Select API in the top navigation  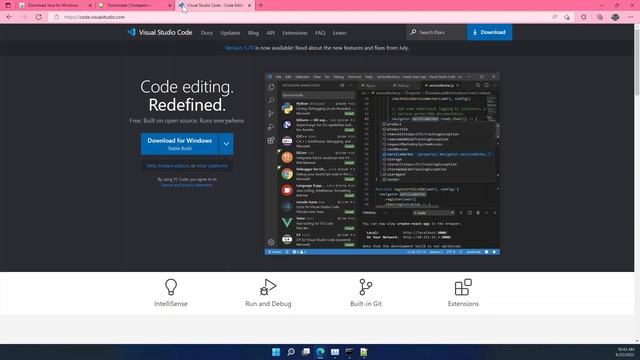click(x=271, y=33)
